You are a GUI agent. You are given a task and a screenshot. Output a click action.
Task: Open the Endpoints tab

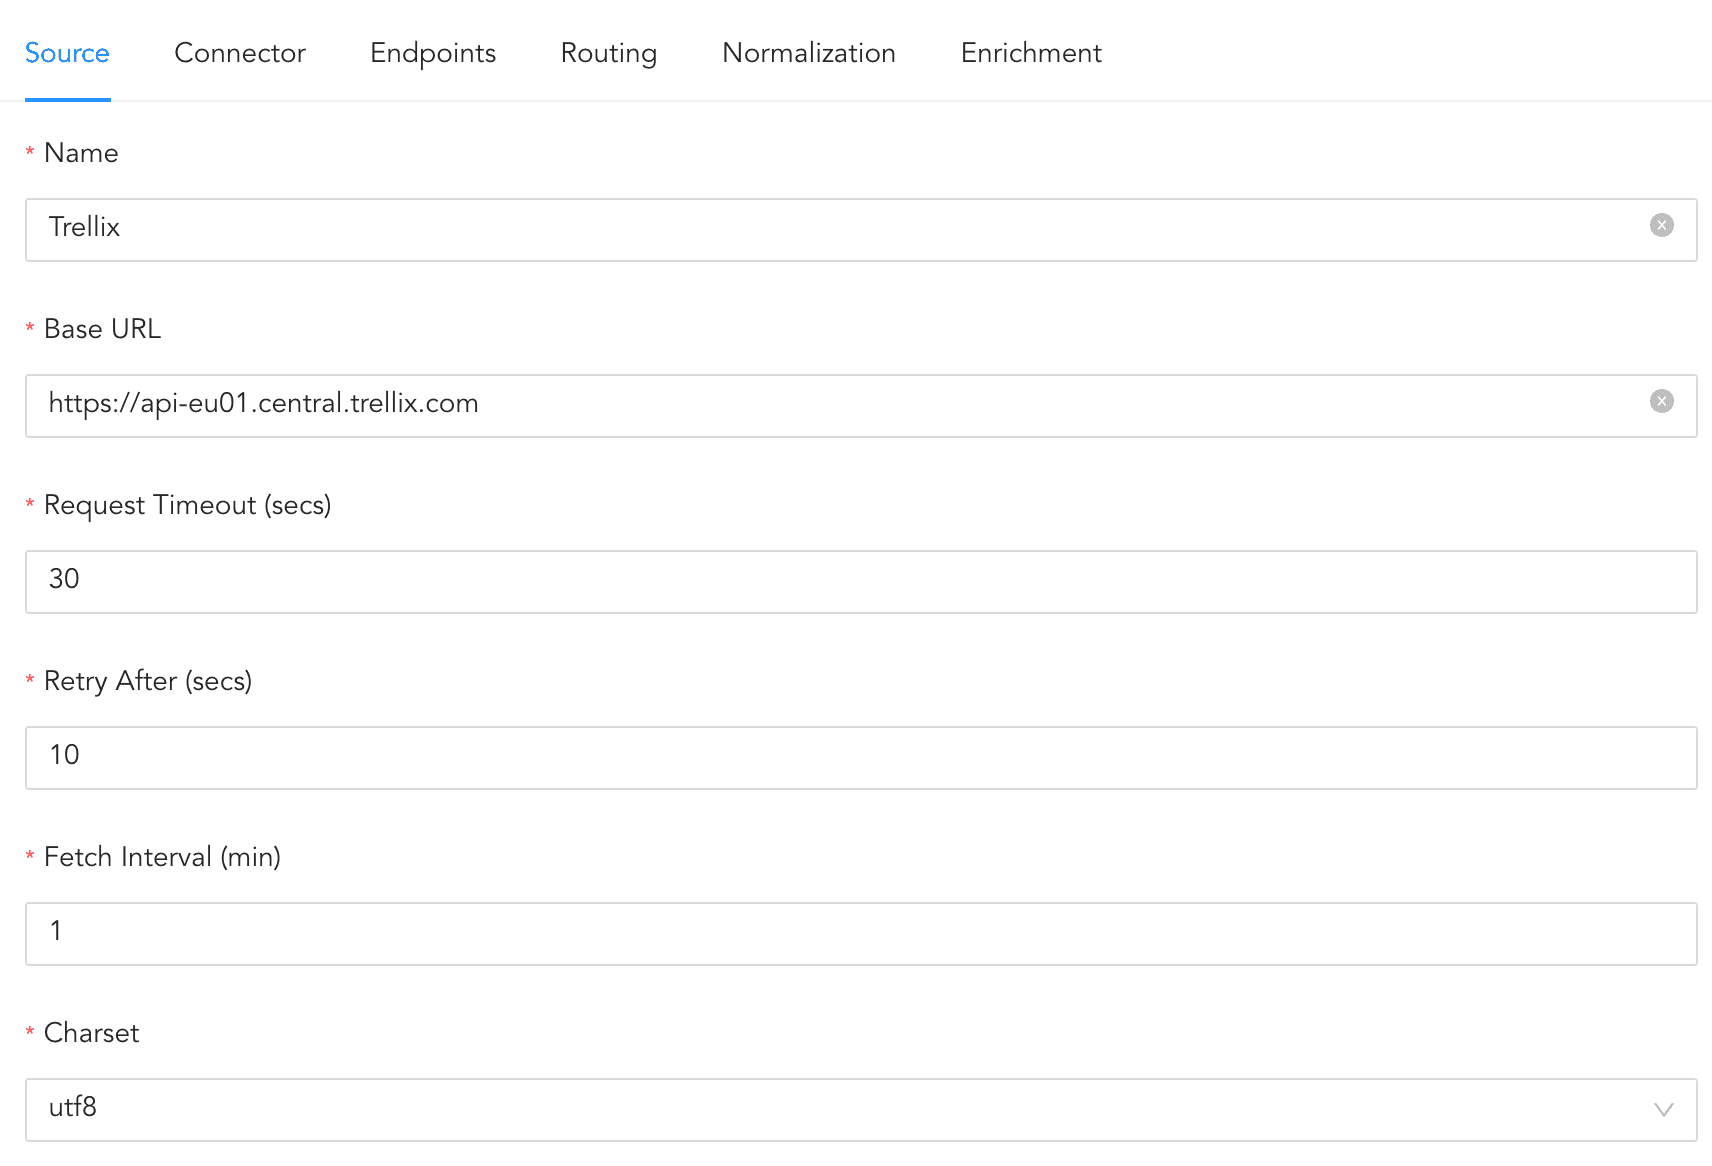coord(433,53)
